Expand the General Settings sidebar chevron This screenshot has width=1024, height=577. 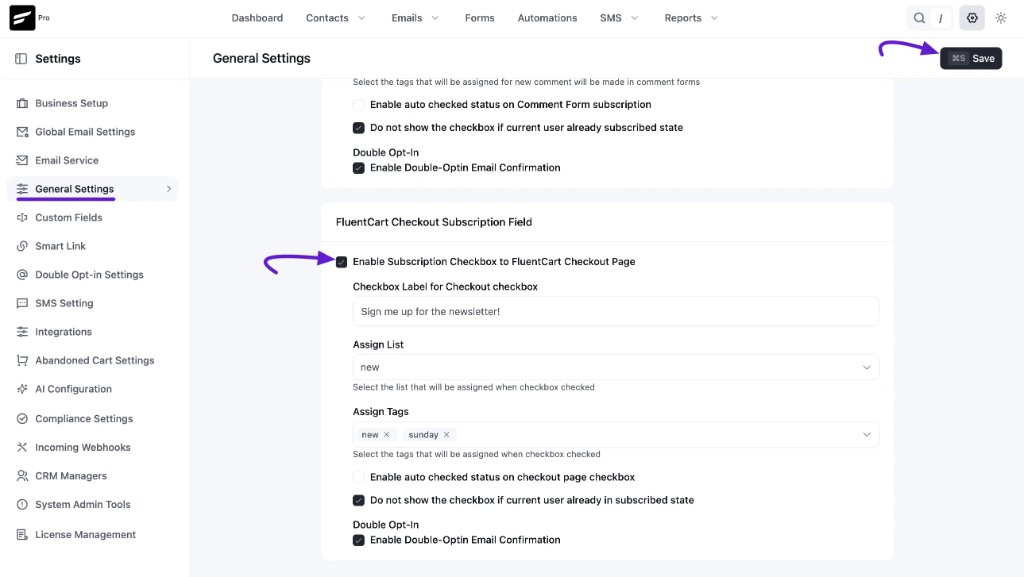coord(168,189)
